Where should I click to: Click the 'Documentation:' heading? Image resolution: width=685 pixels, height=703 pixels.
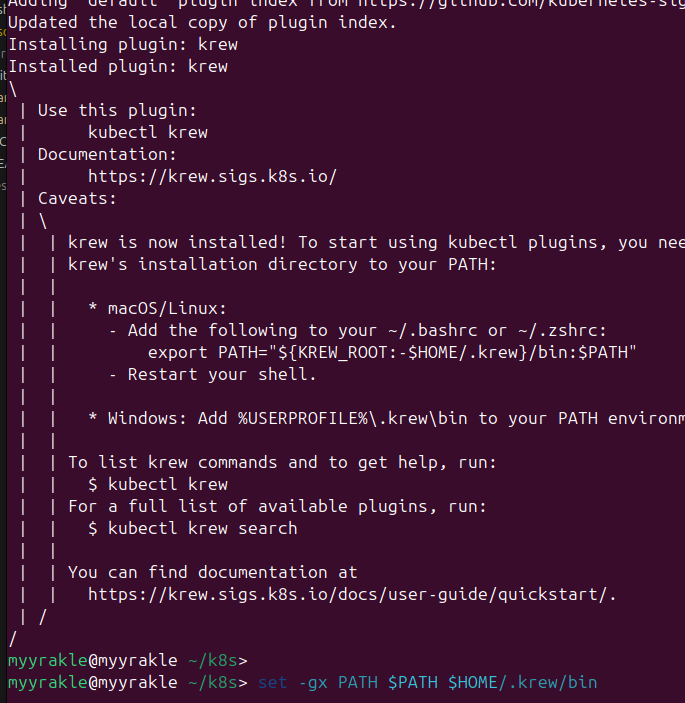107,154
